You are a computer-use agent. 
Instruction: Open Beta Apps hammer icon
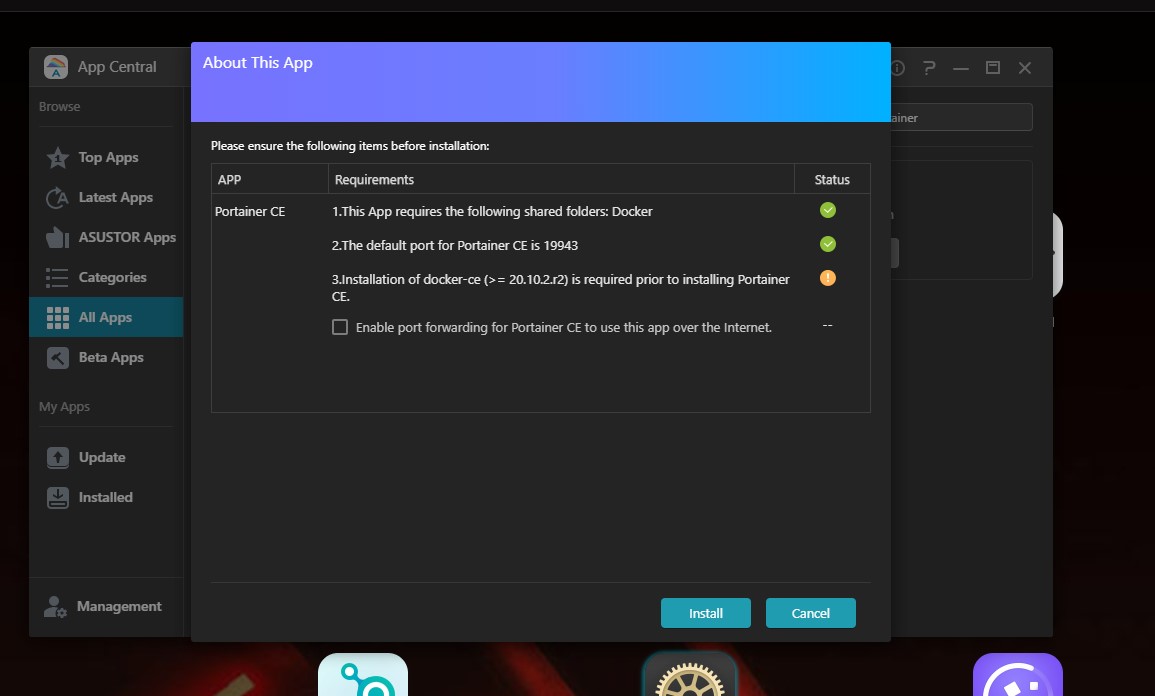(57, 357)
